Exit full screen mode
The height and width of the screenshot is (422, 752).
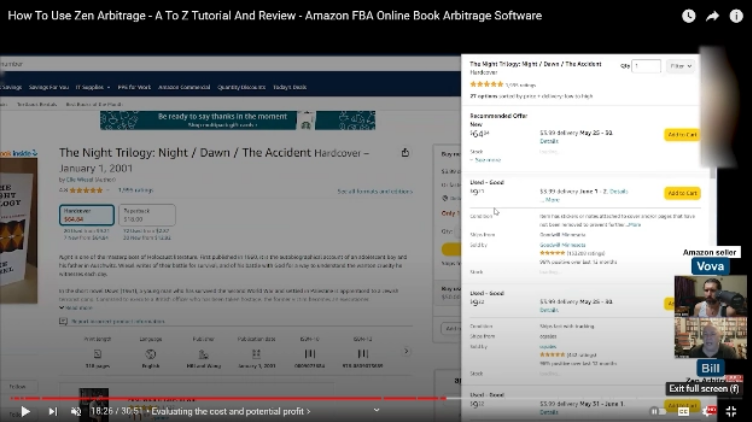tap(731, 411)
